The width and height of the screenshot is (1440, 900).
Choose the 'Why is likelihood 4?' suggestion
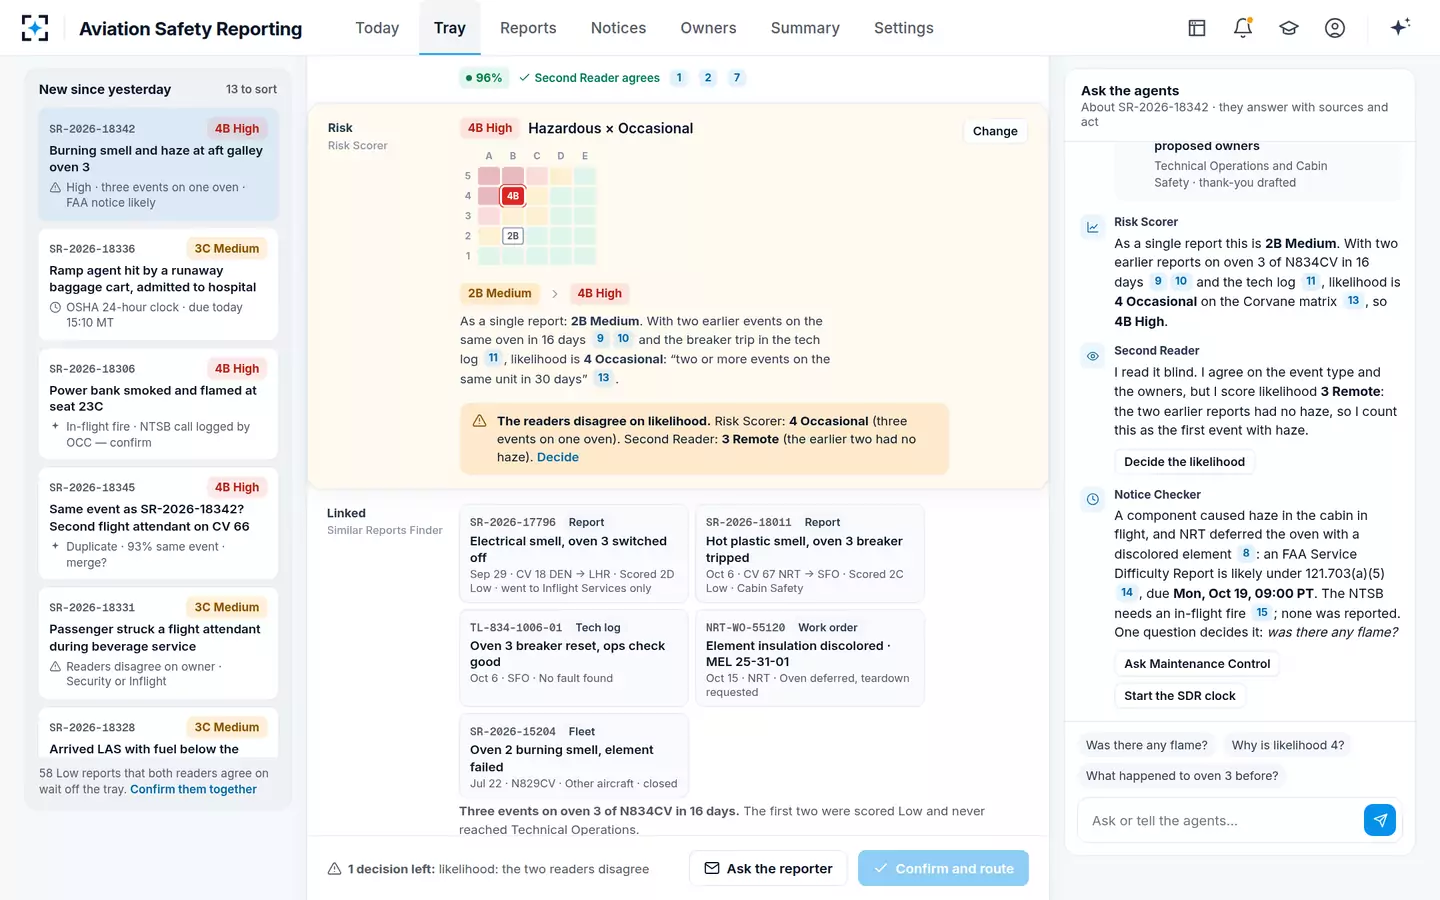(1288, 745)
